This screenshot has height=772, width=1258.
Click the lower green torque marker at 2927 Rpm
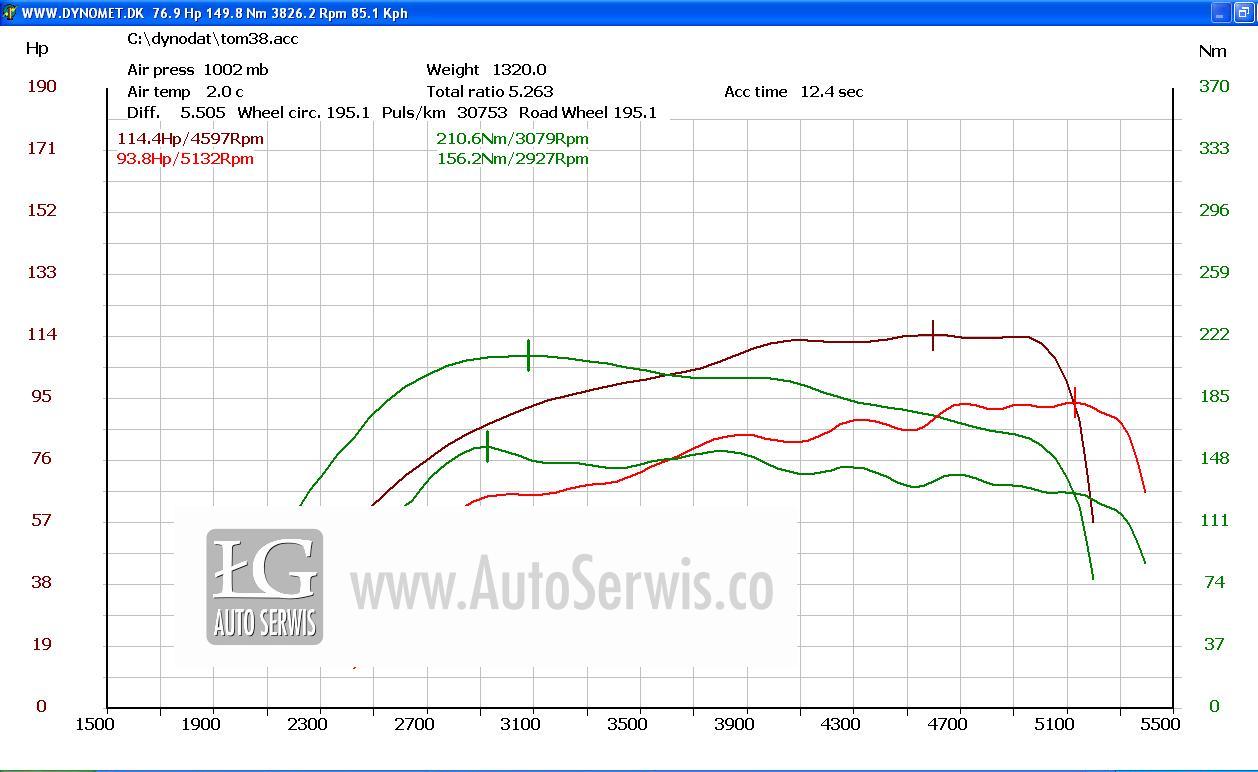coord(487,446)
